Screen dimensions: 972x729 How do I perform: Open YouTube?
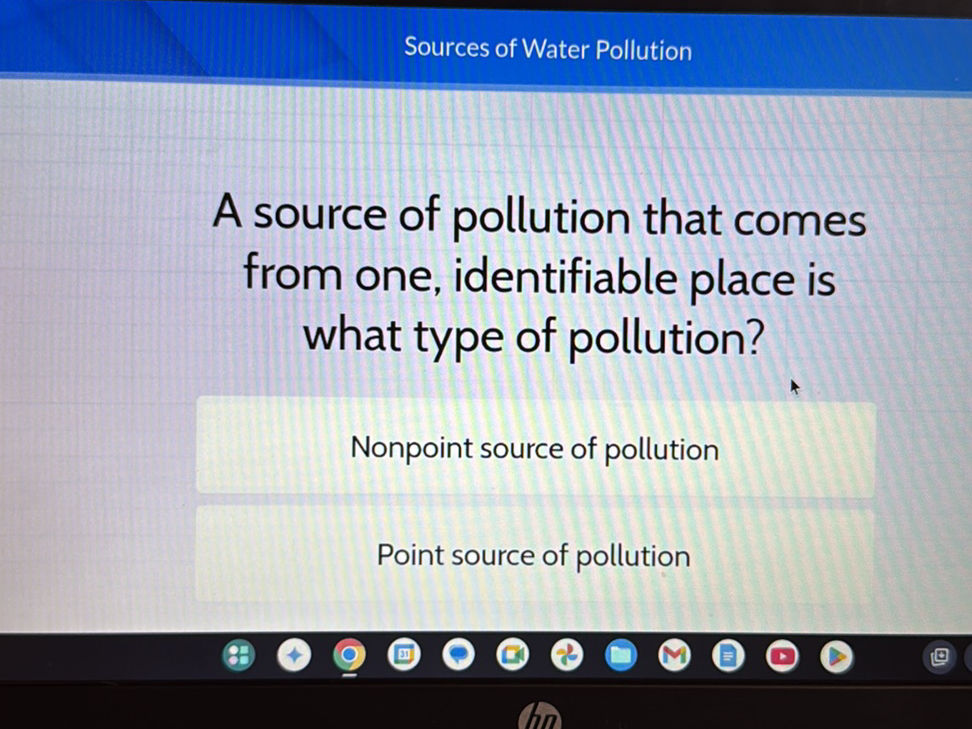pyautogui.click(x=783, y=657)
